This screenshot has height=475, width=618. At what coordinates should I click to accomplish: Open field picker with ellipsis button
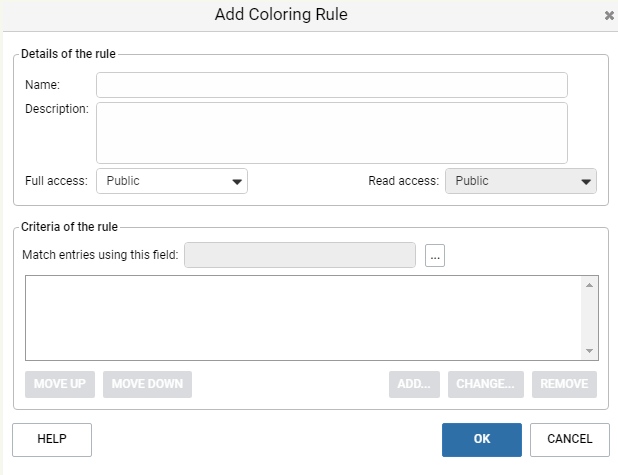point(435,255)
